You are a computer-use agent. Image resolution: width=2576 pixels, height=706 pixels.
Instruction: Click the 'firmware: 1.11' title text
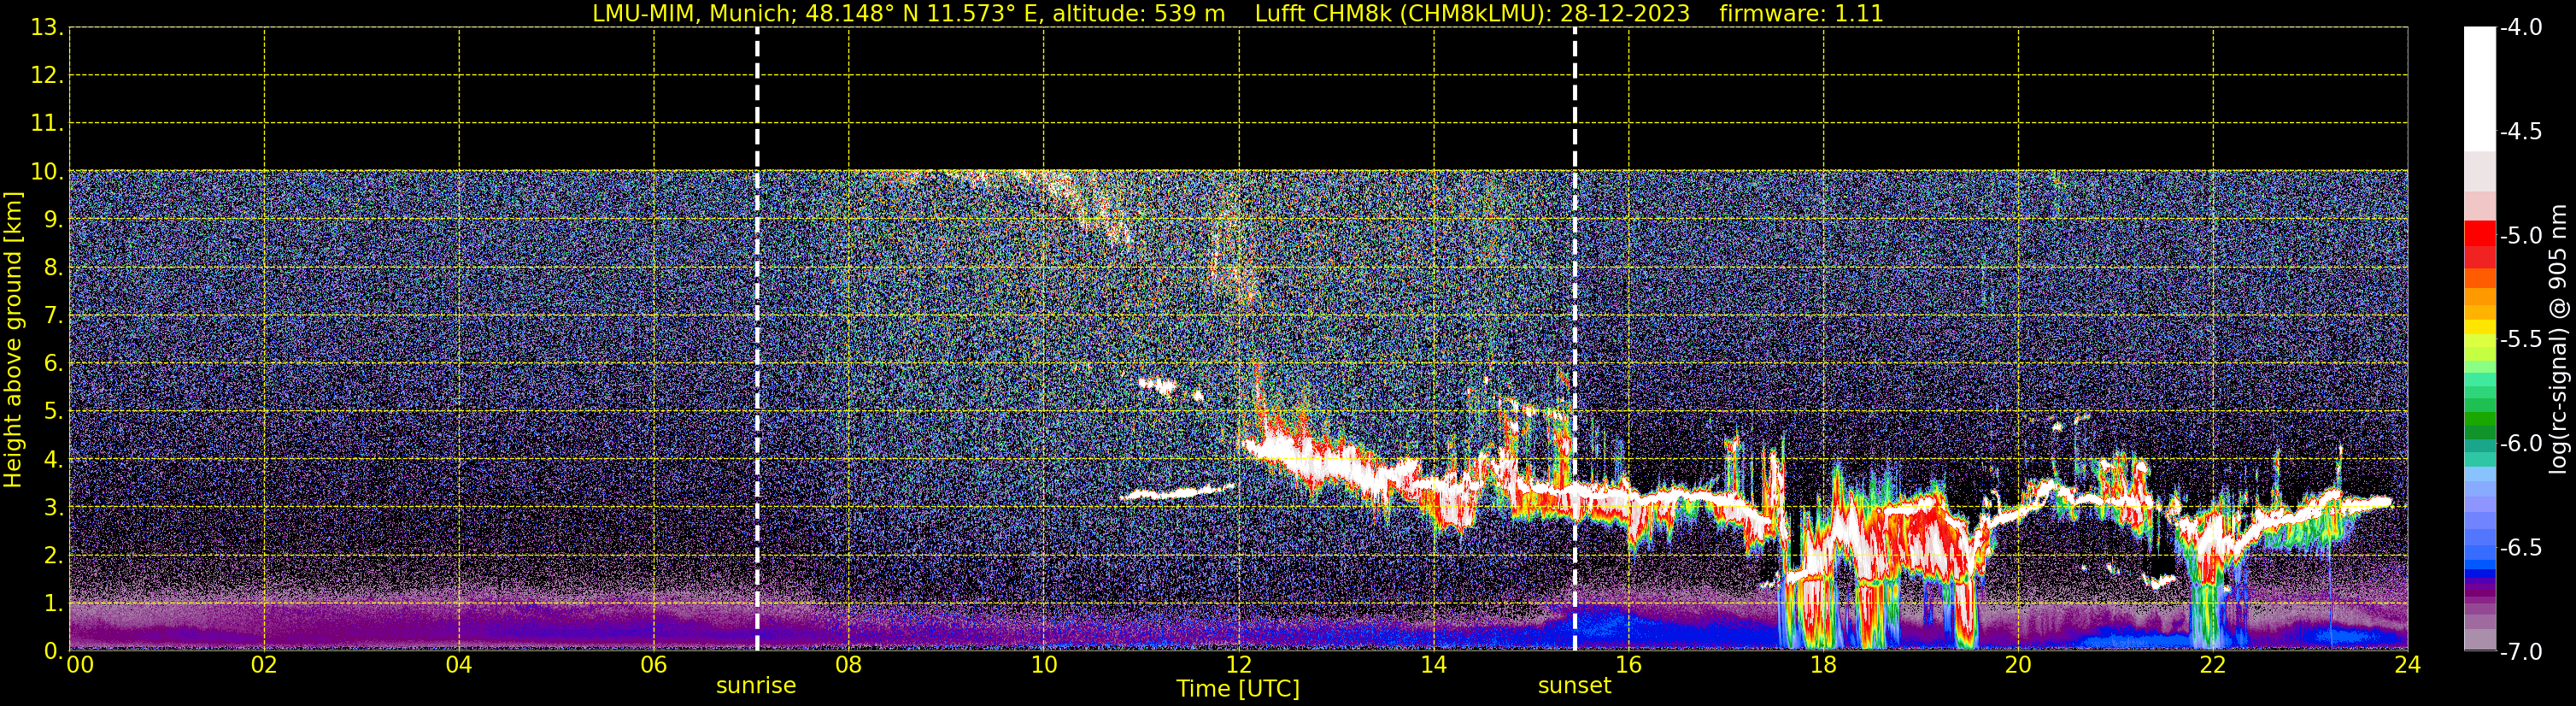[1801, 14]
